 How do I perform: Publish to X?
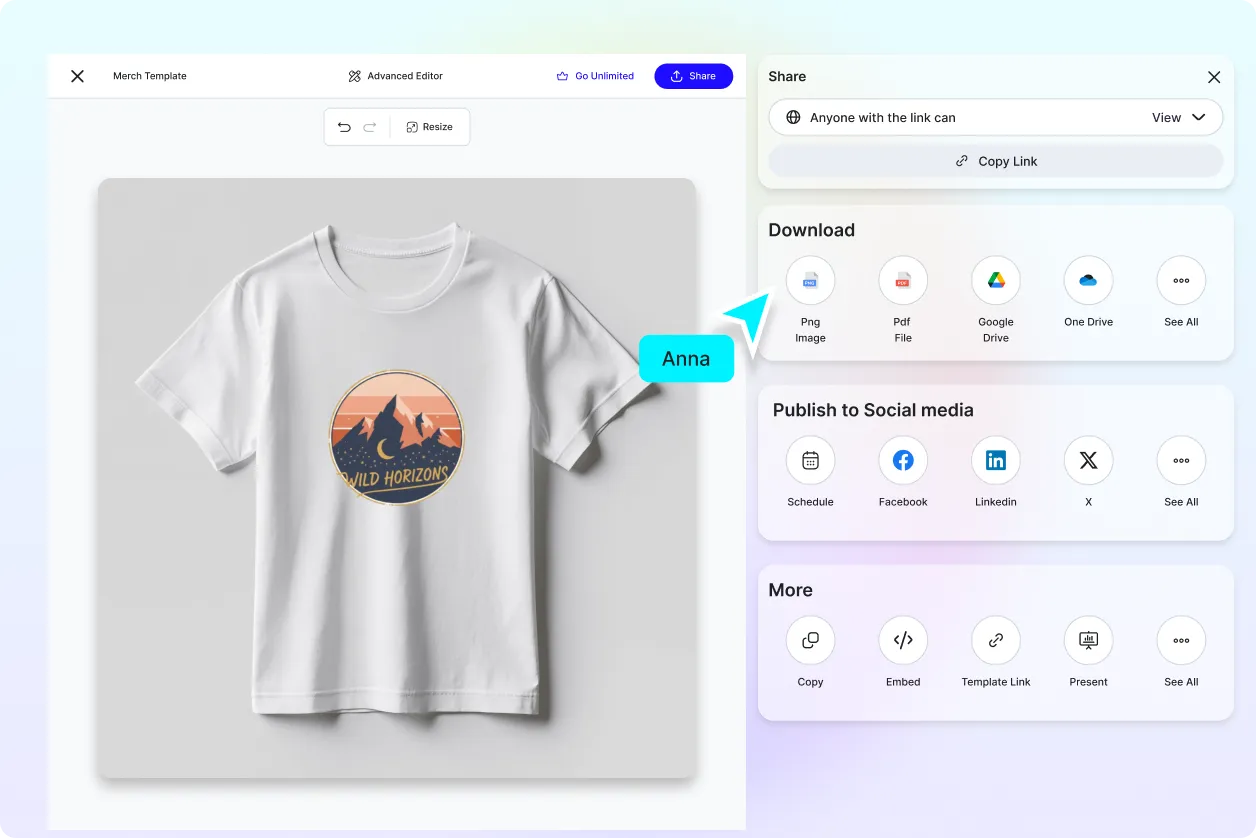(x=1088, y=460)
